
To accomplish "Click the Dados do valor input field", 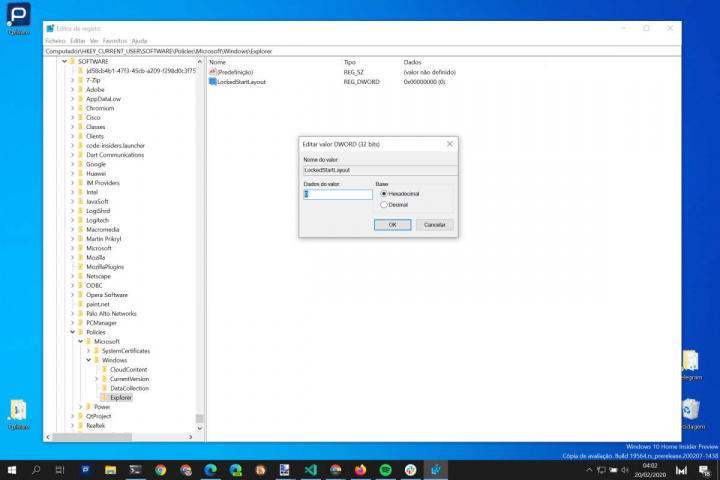I will point(338,194).
